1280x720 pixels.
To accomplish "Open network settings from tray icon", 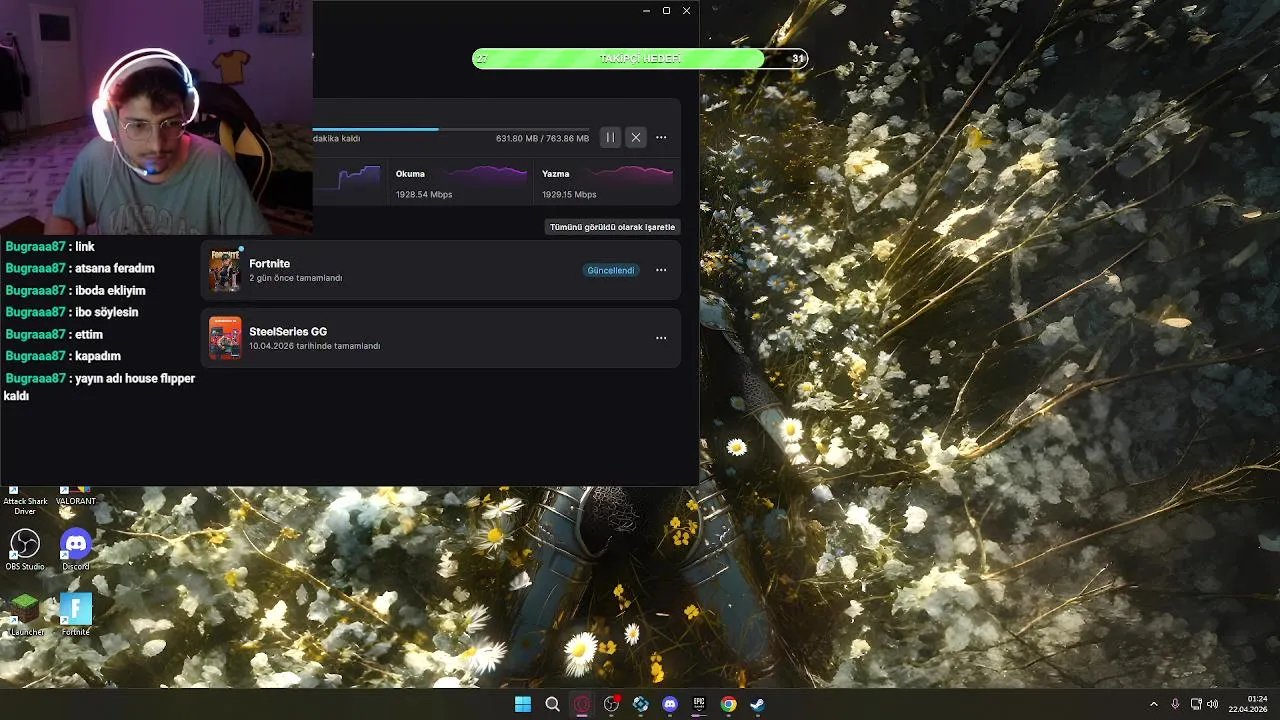I will (1196, 704).
